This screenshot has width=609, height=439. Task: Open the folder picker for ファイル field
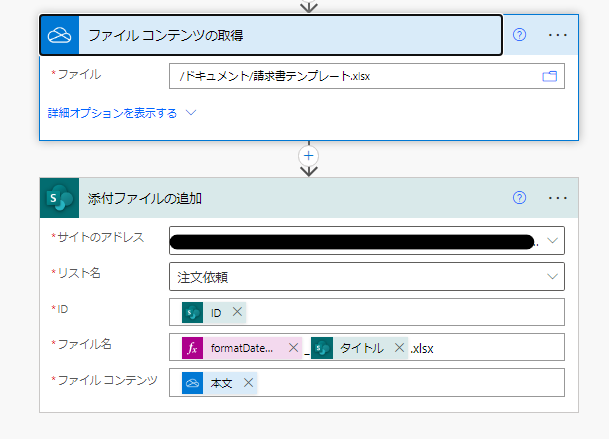click(549, 76)
